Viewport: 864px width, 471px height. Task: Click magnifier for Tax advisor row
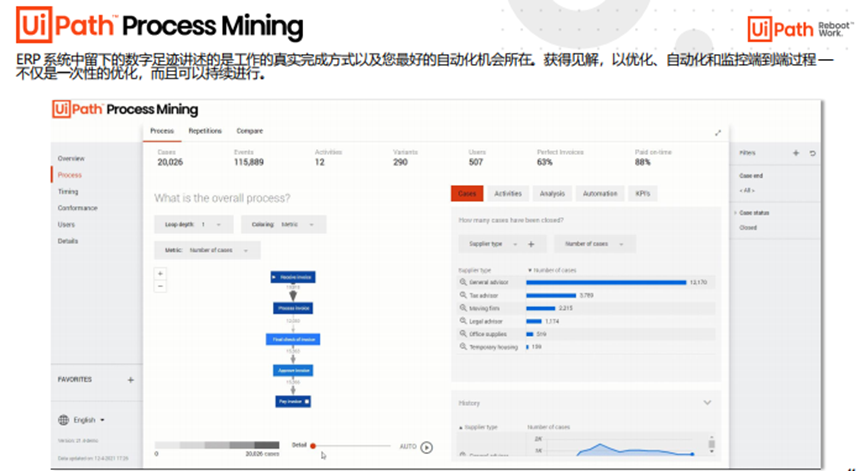pos(463,295)
